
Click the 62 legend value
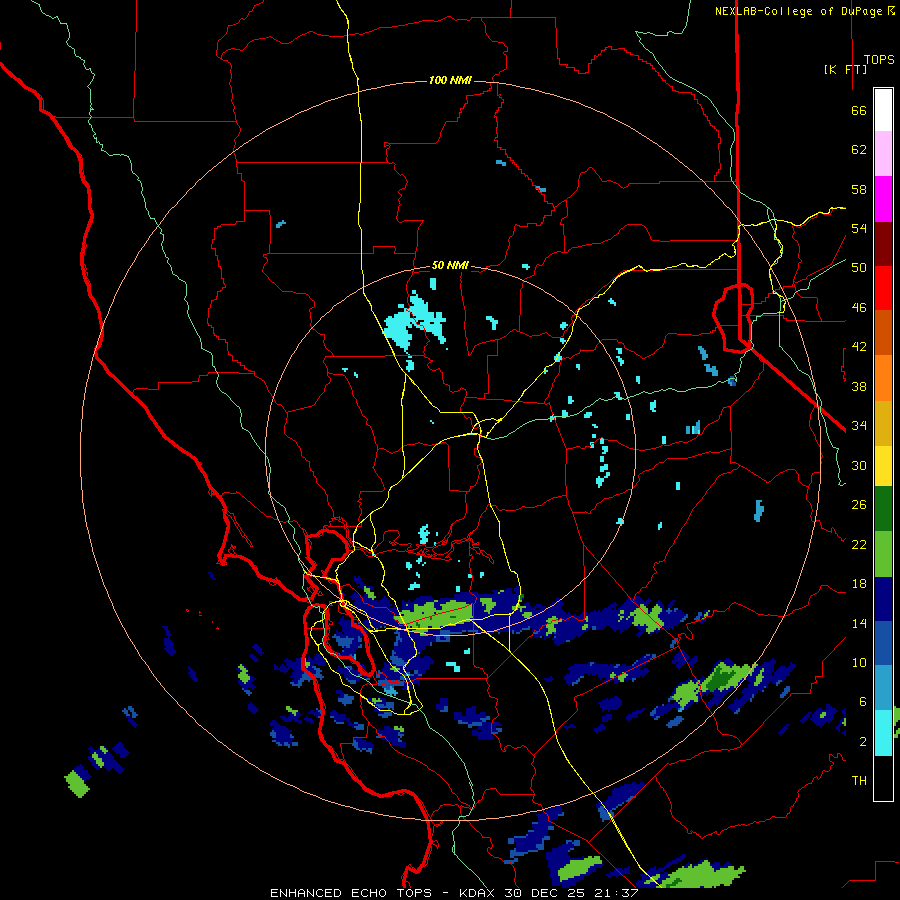(x=859, y=150)
